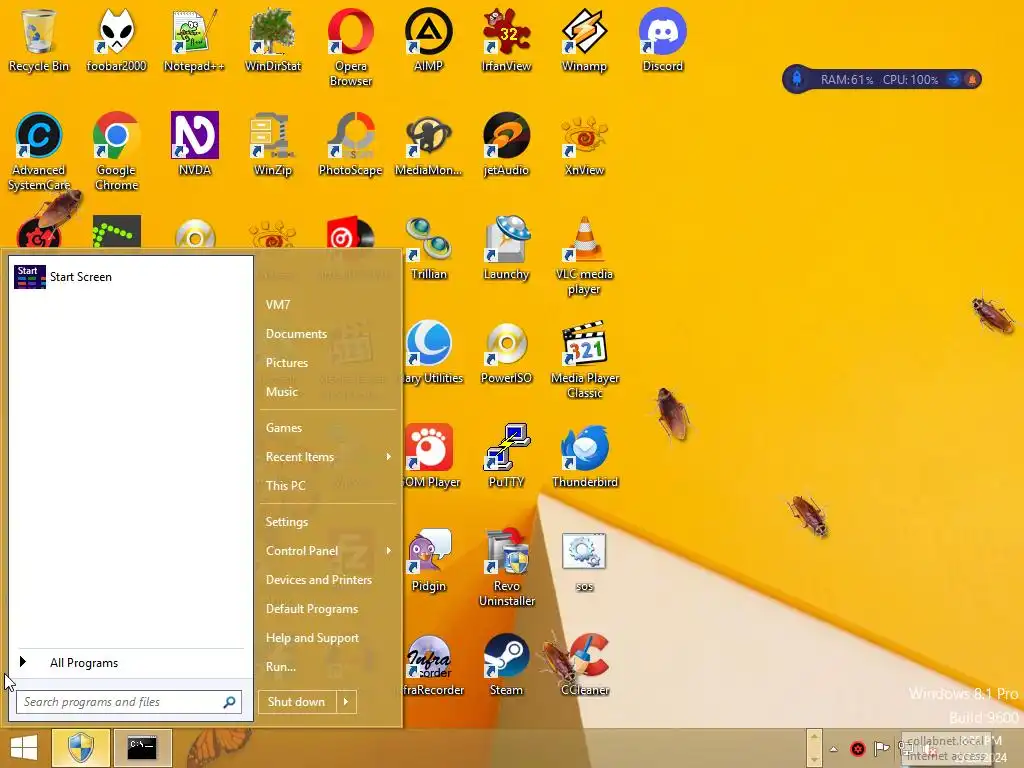Click the Shut down button
Viewport: 1024px width, 768px height.
(x=297, y=702)
